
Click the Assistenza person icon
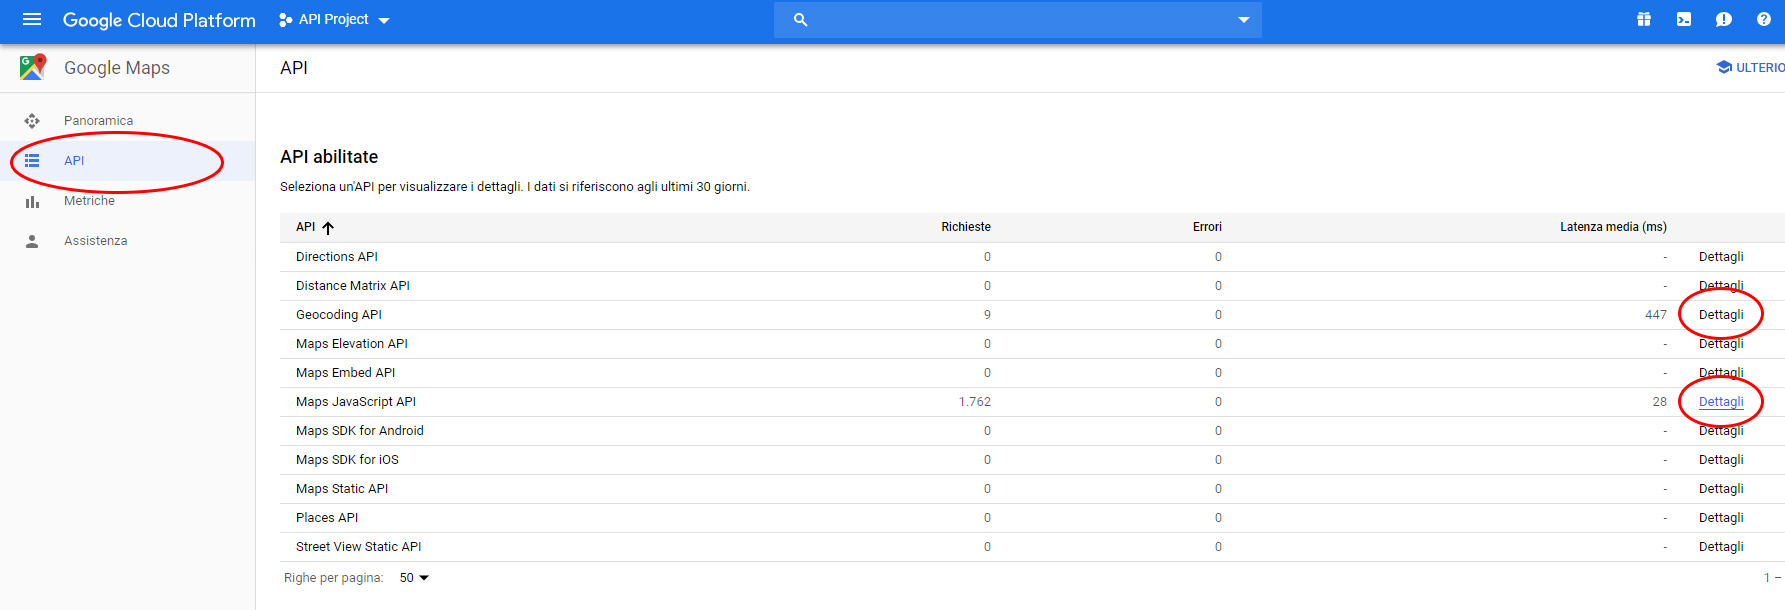pos(32,241)
